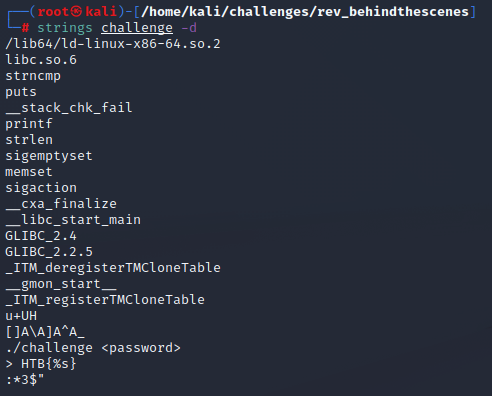492x396 pixels.
Task: Click the strings command word
Action: pyautogui.click(x=65, y=28)
